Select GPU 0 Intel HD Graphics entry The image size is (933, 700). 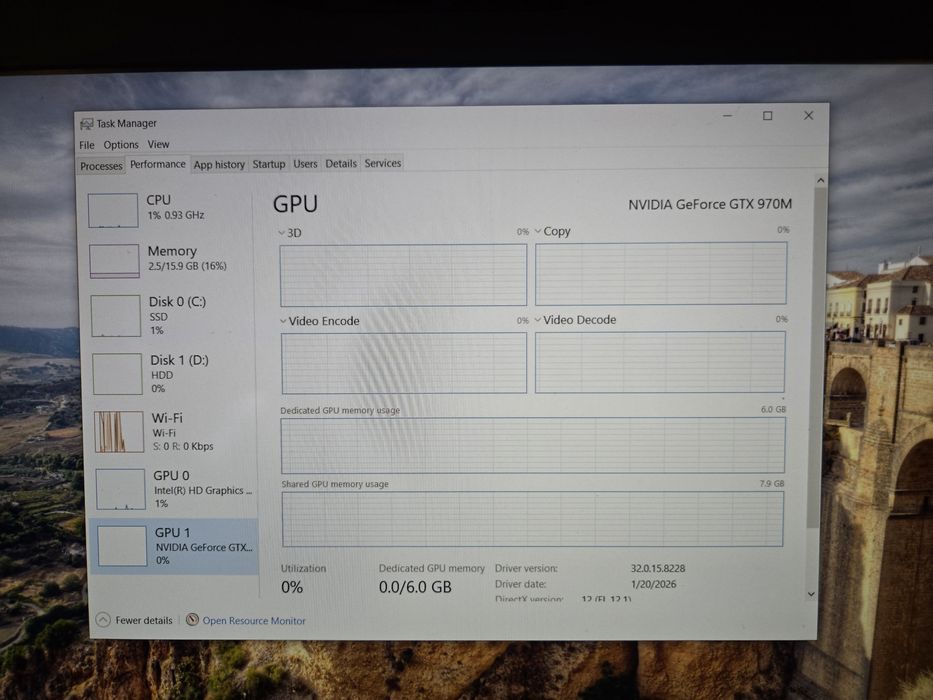coord(175,489)
